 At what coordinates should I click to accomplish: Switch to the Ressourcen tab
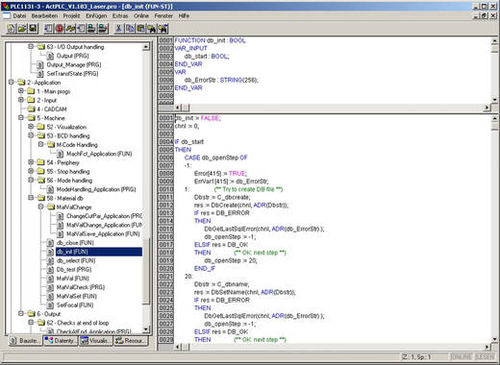[x=131, y=341]
